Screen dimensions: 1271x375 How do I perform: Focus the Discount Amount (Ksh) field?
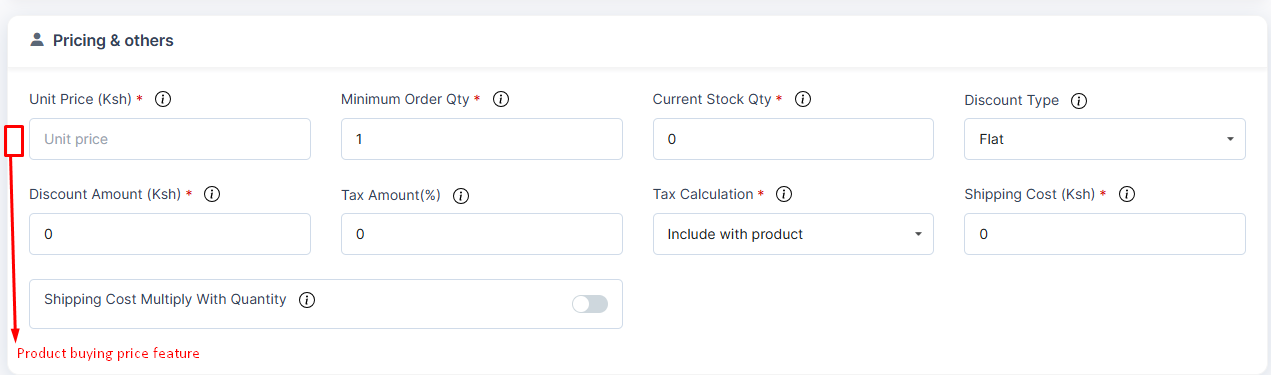point(170,234)
